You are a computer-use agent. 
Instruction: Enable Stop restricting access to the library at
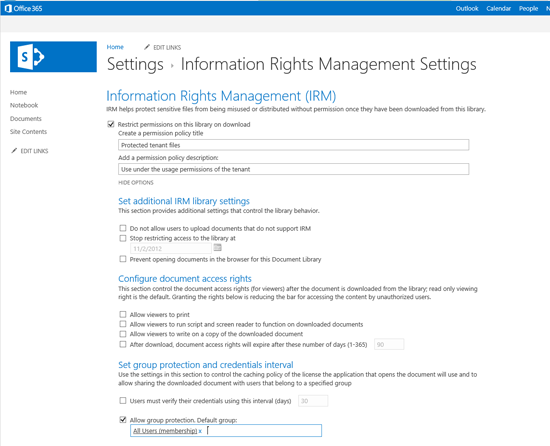tap(122, 238)
